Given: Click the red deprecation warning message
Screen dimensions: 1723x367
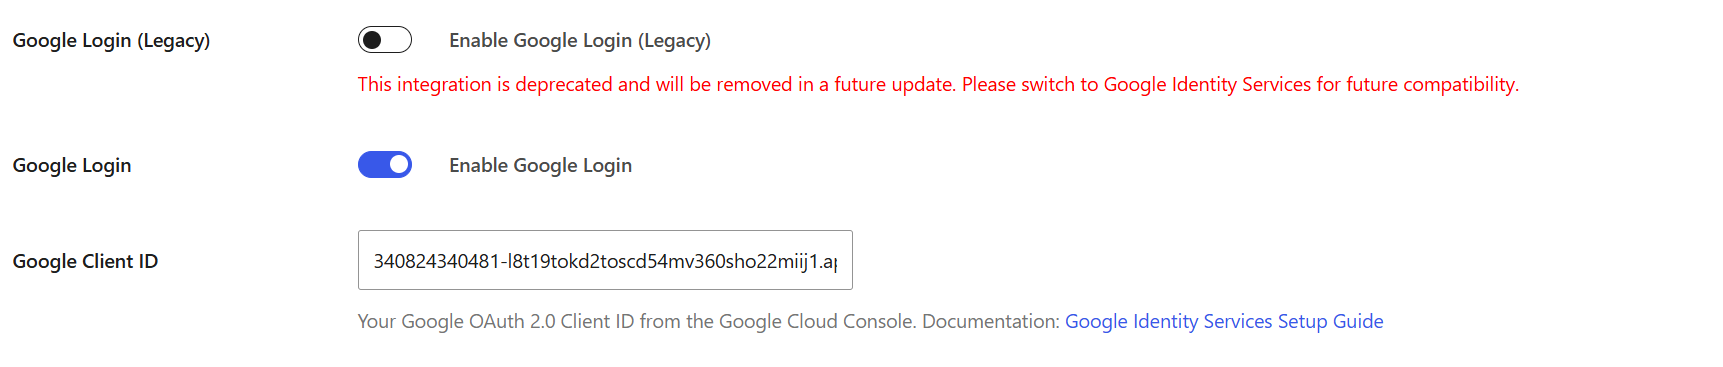Looking at the screenshot, I should coord(938,84).
